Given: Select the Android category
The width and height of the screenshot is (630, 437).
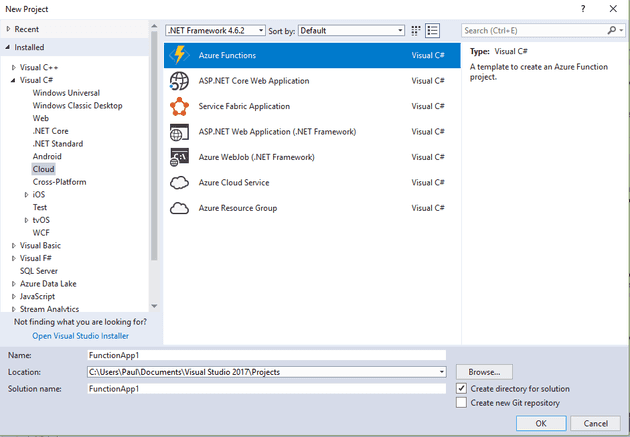Looking at the screenshot, I should pos(47,156).
